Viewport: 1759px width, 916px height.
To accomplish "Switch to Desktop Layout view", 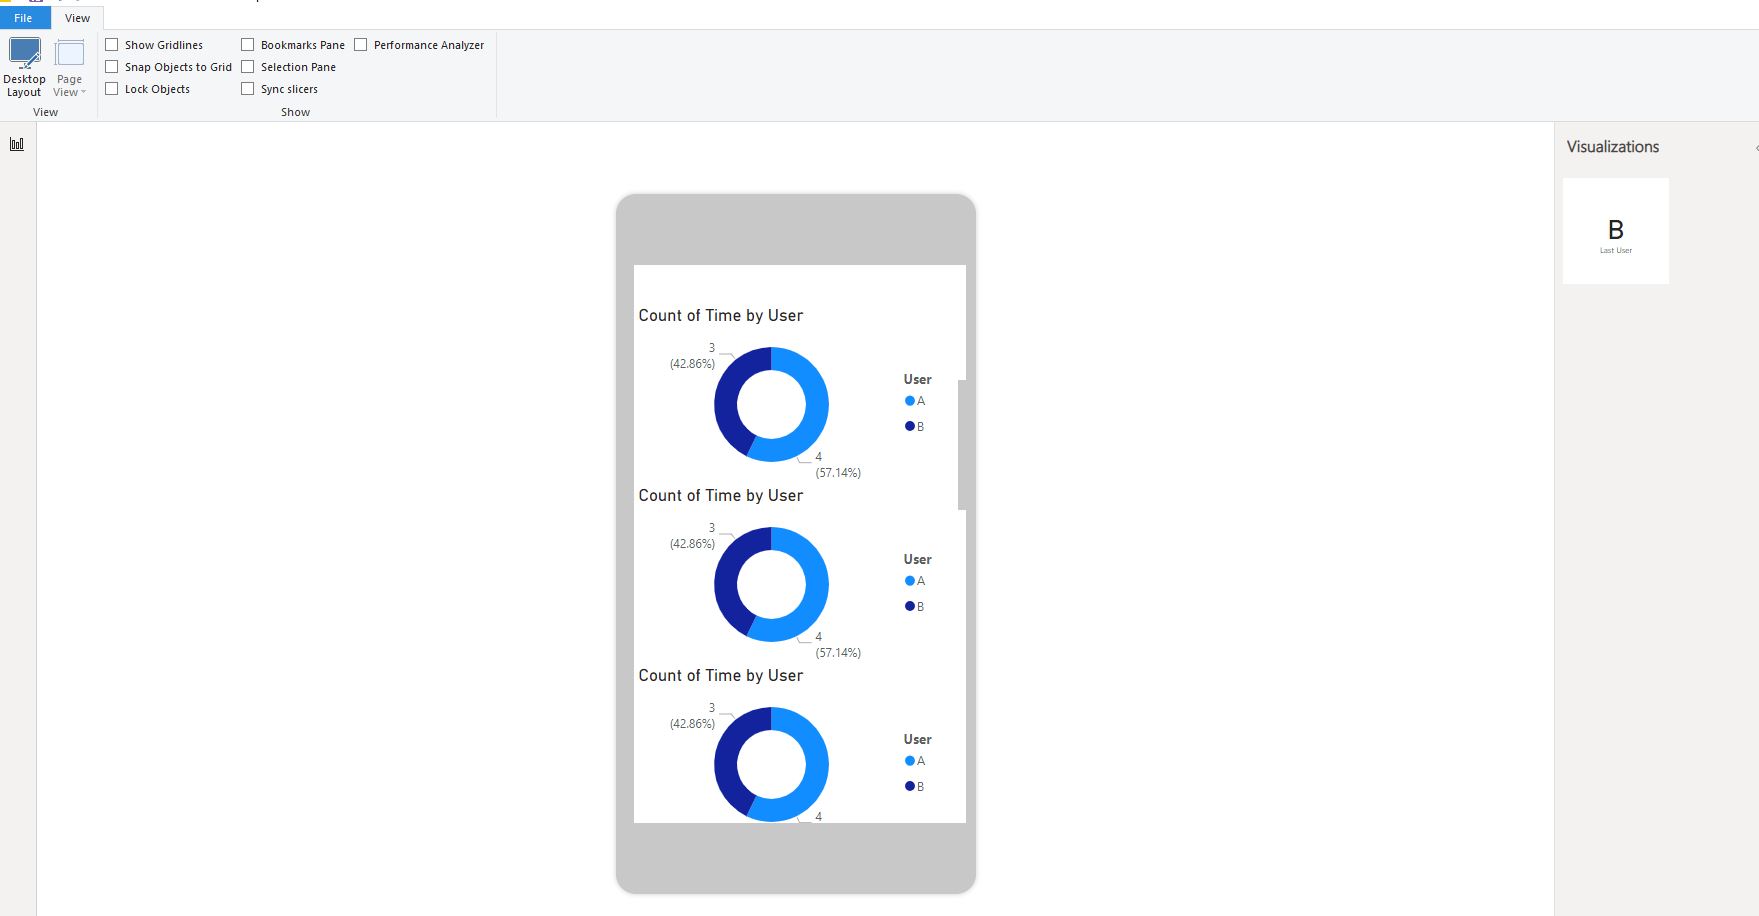I will [x=24, y=67].
